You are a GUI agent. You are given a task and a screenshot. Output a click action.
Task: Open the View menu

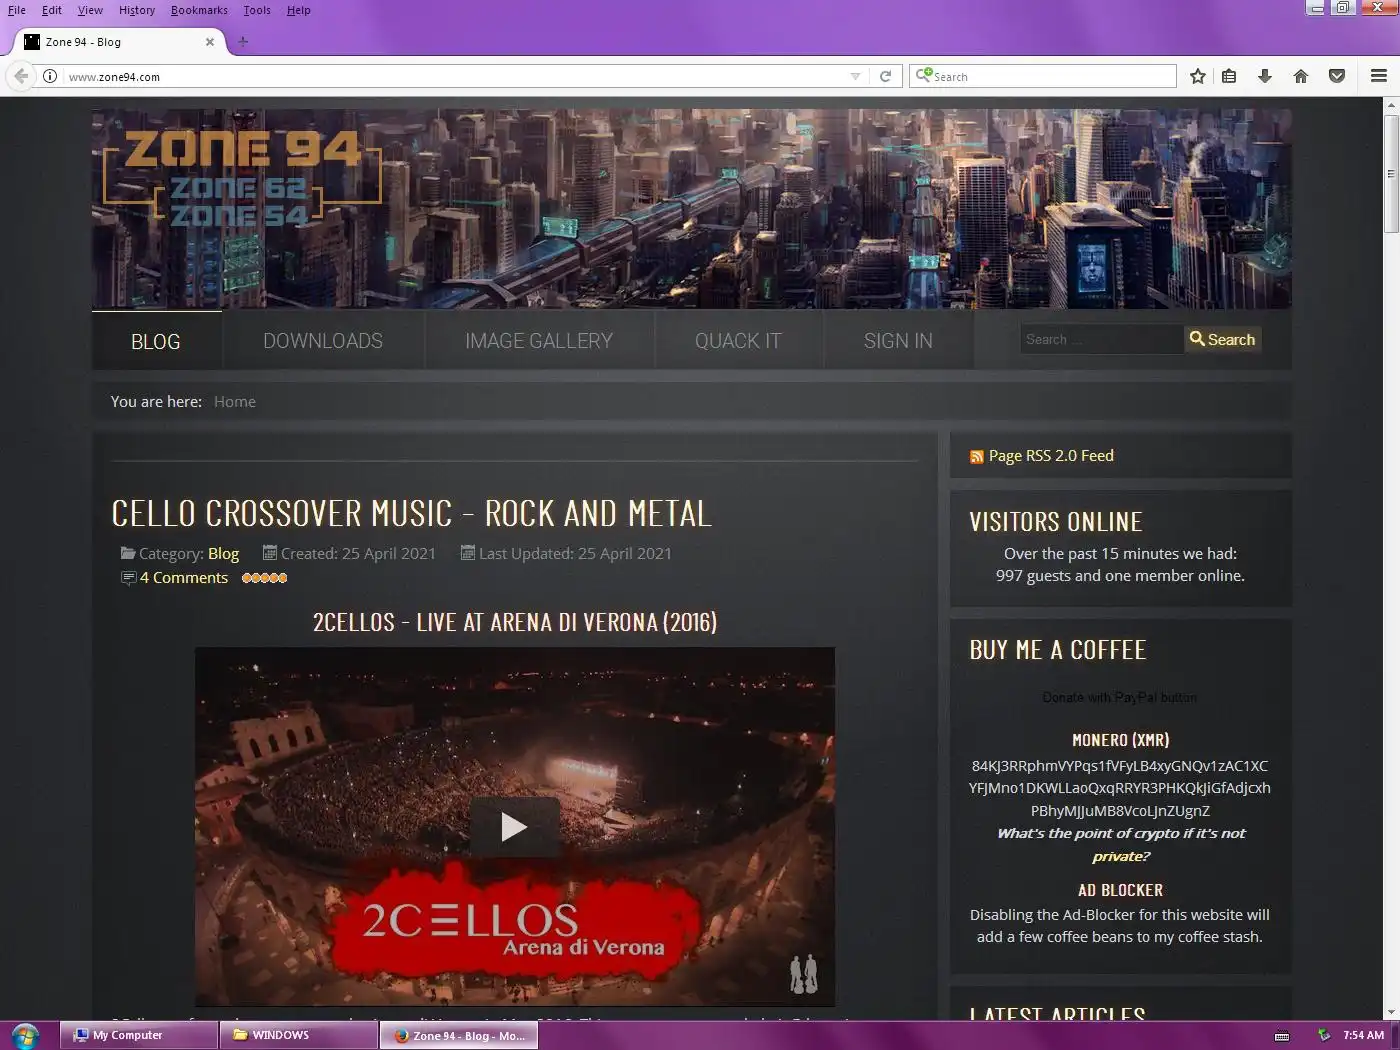90,10
